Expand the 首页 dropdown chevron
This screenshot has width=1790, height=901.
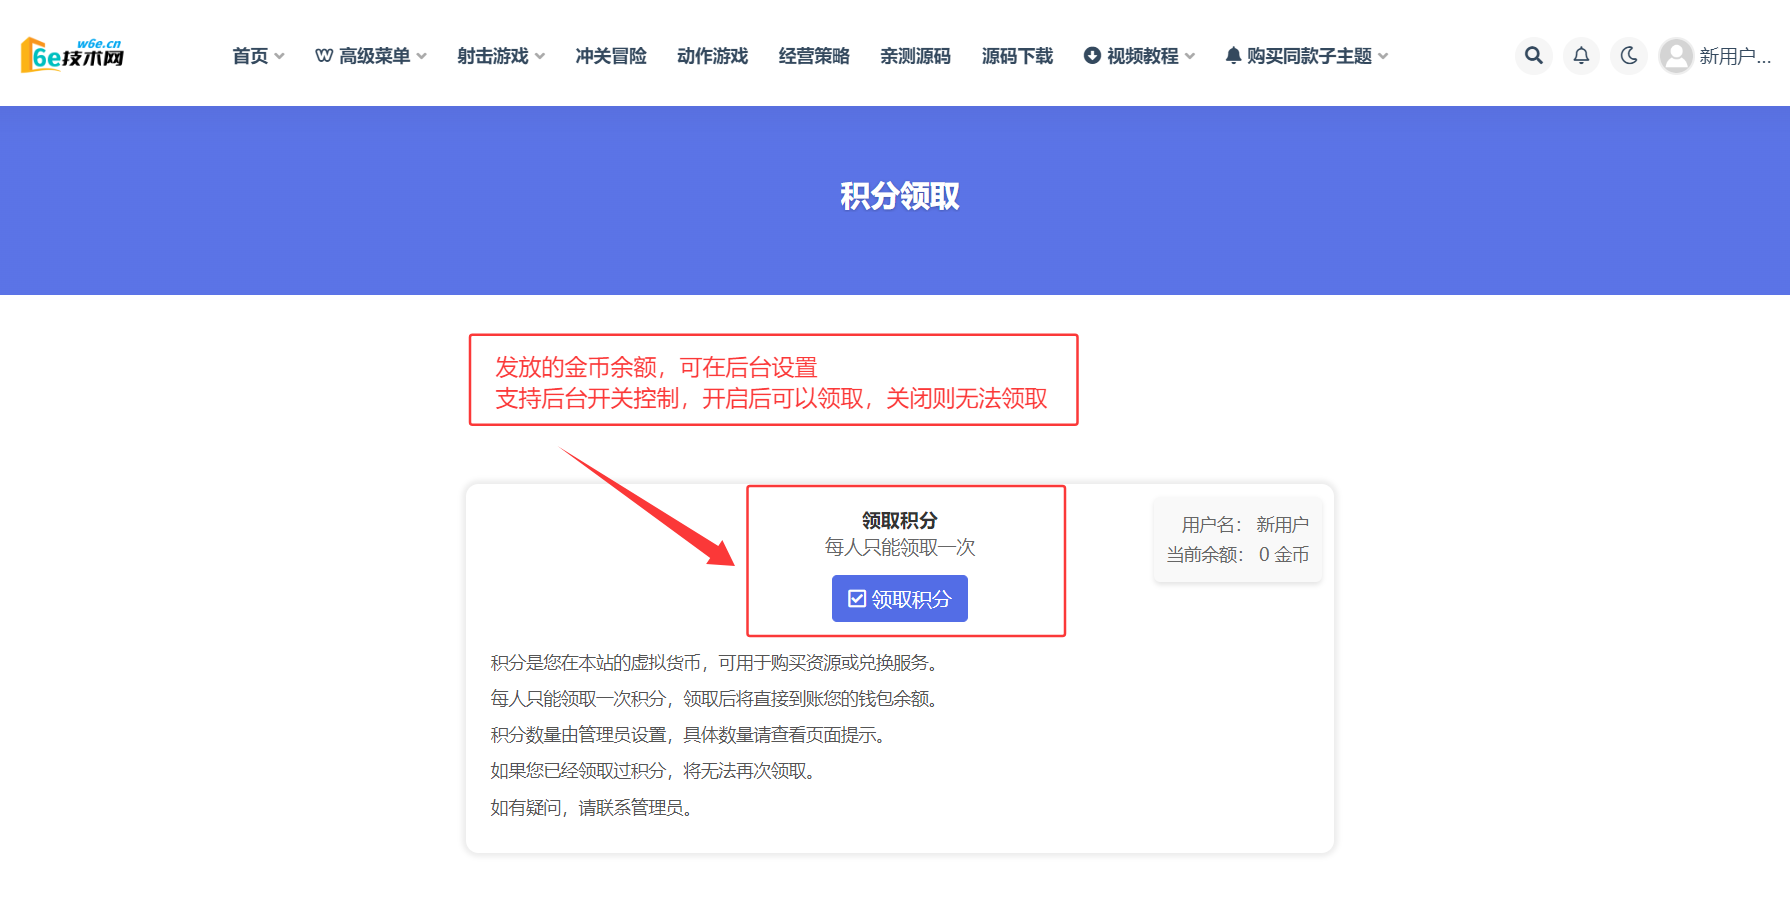coord(279,56)
